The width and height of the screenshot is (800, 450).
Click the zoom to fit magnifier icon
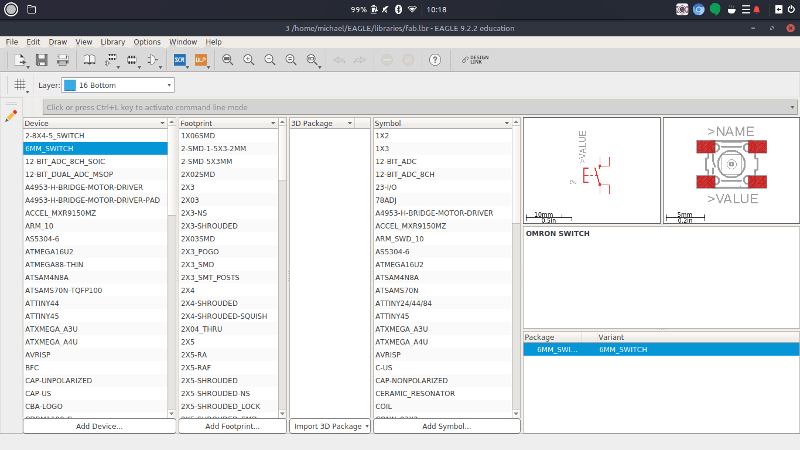click(228, 60)
